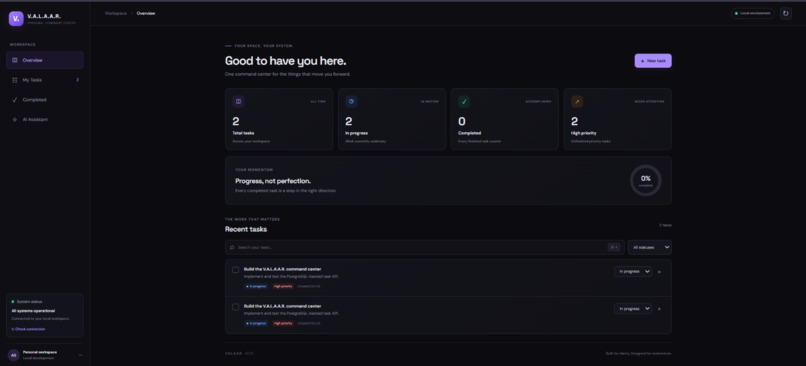Click the first task's red High priority tag
The image size is (806, 366).
[283, 286]
